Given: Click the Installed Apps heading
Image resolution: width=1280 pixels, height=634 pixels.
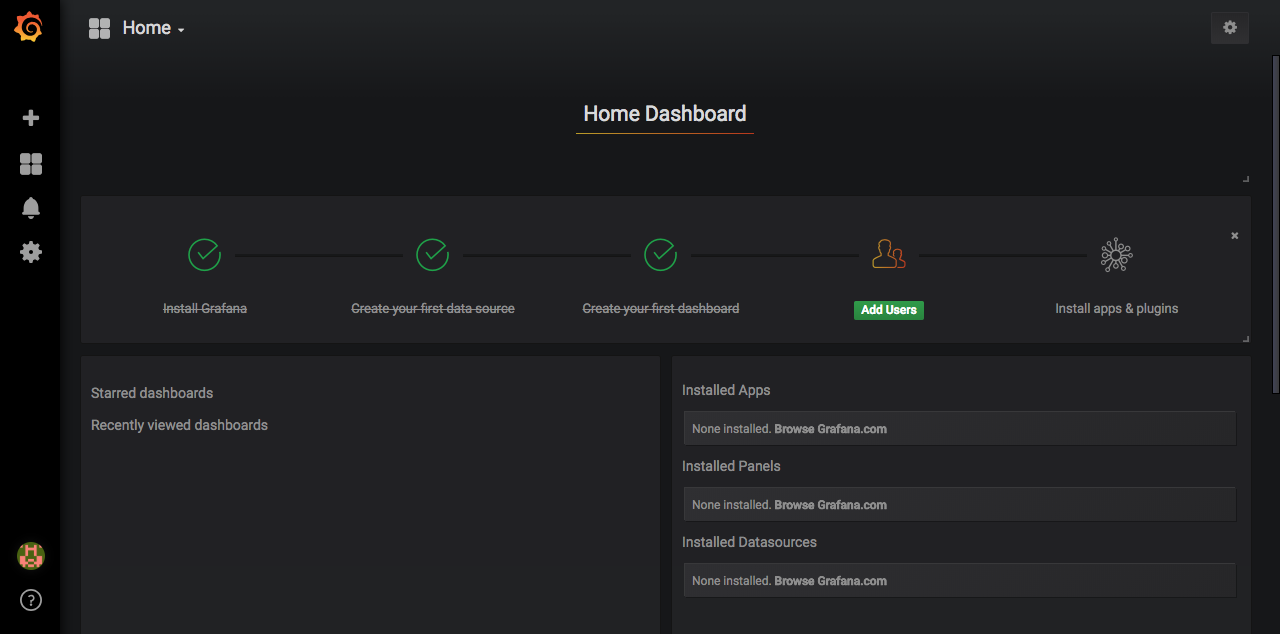Looking at the screenshot, I should [726, 390].
